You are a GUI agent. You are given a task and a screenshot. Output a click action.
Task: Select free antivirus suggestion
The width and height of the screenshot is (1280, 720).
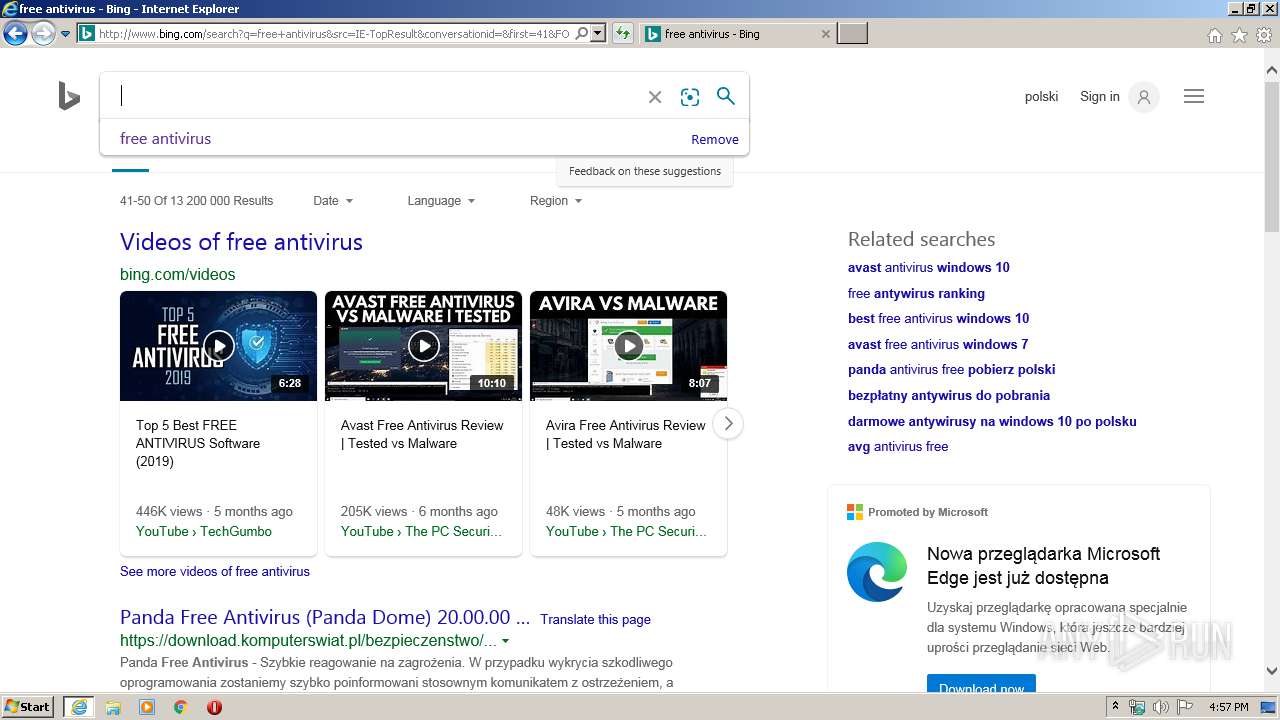pos(166,139)
